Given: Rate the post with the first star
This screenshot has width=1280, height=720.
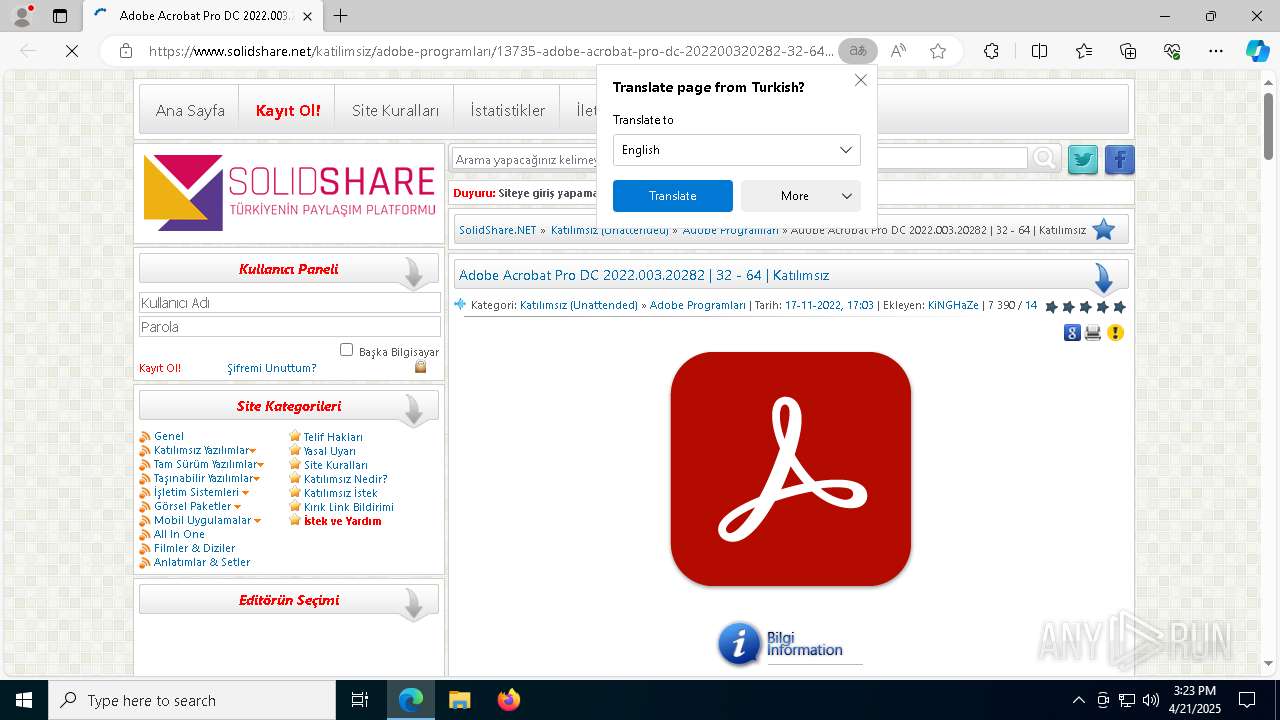Looking at the screenshot, I should pos(1051,306).
